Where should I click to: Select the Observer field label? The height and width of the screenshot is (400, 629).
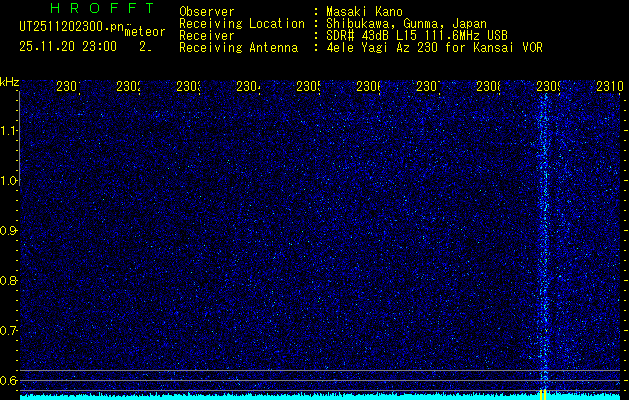point(207,11)
